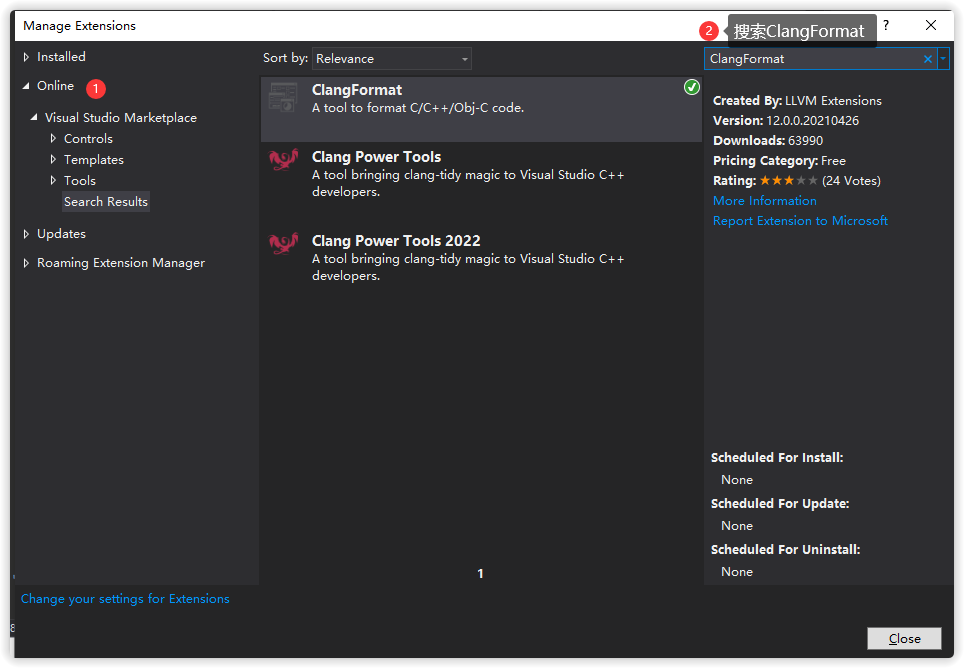The image size is (964, 668).
Task: Open Change your settings for Extensions
Action: [x=125, y=599]
